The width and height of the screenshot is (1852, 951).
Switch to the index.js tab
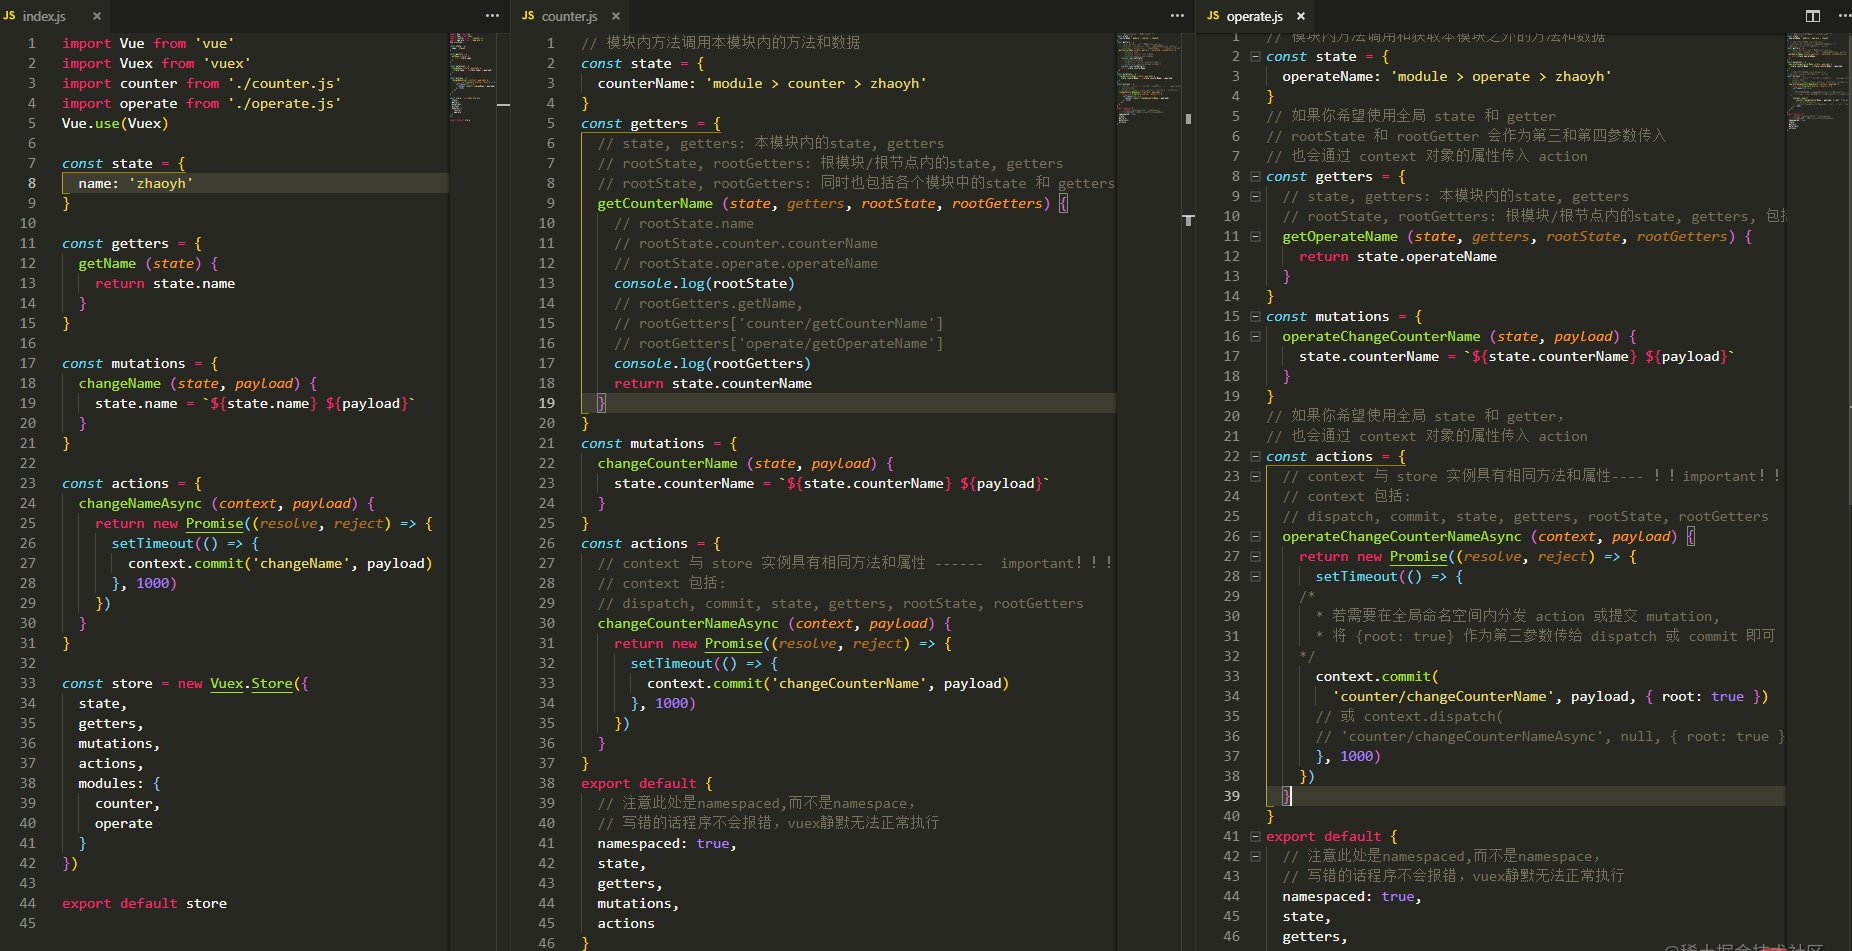click(x=55, y=16)
